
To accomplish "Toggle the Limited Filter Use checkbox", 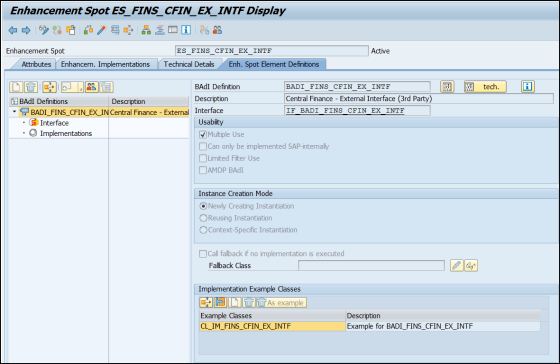I will point(202,158).
